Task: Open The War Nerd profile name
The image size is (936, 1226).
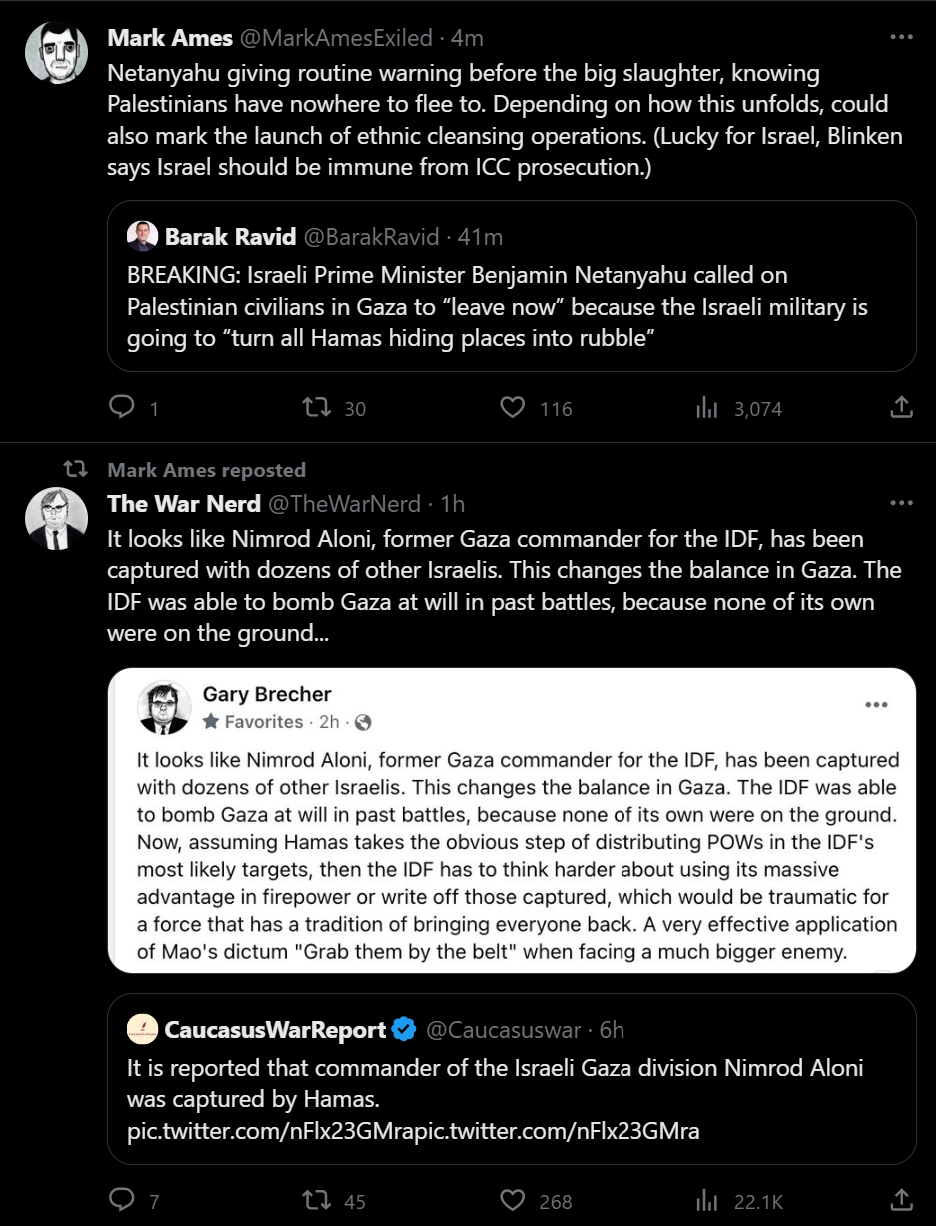Action: (183, 504)
